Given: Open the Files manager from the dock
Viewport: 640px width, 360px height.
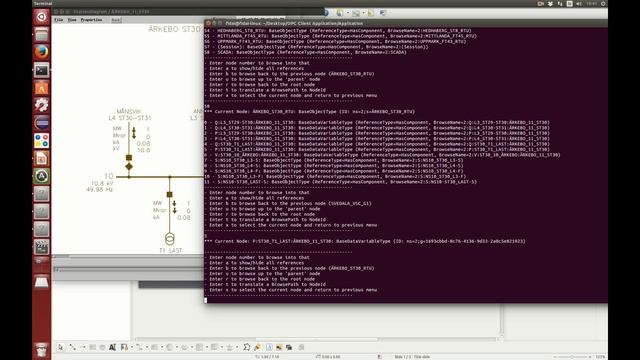Looking at the screenshot, I should click(41, 35).
